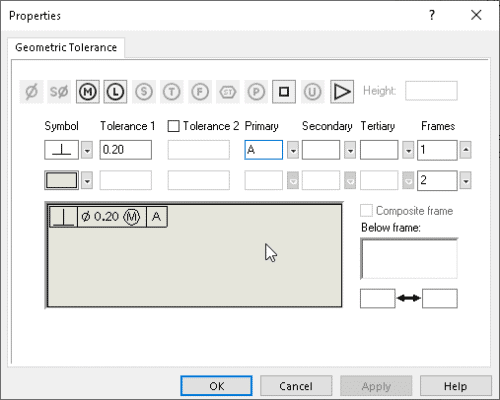Click datum A cell in preview
This screenshot has height=400, width=500.
coord(157,217)
